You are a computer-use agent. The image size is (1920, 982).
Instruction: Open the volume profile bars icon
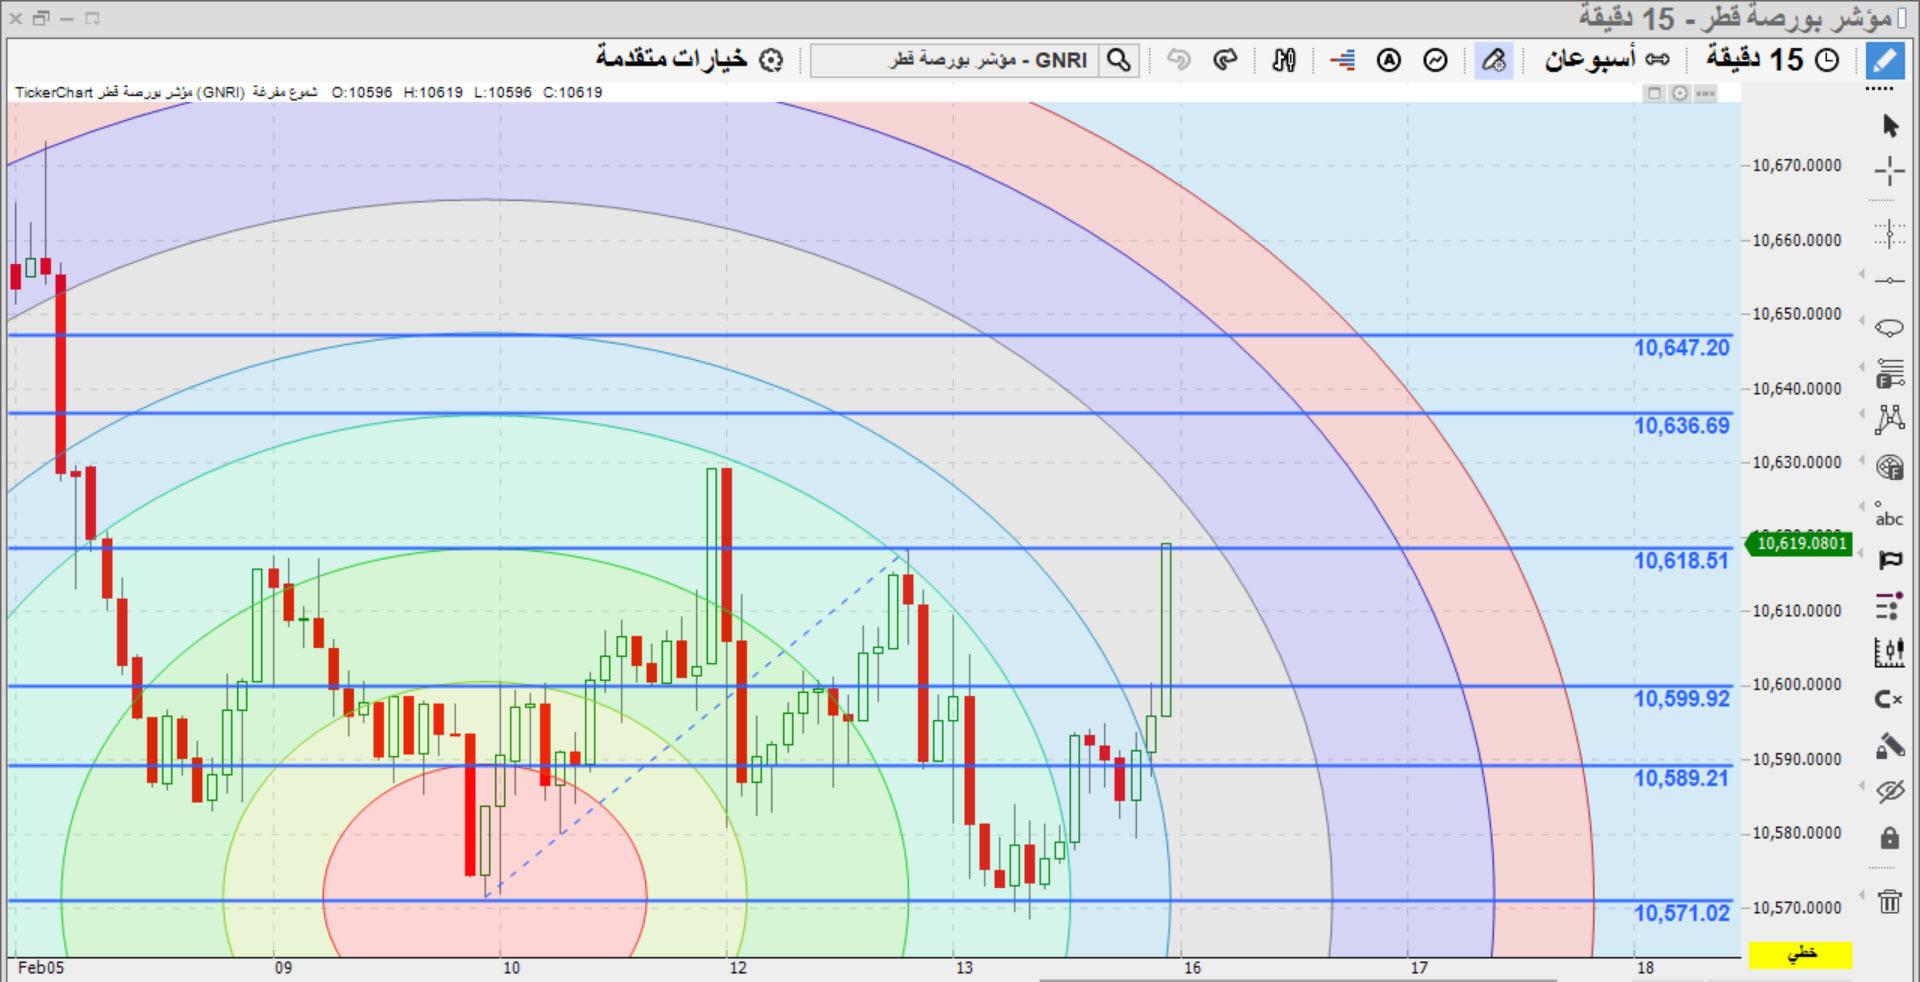click(1342, 60)
